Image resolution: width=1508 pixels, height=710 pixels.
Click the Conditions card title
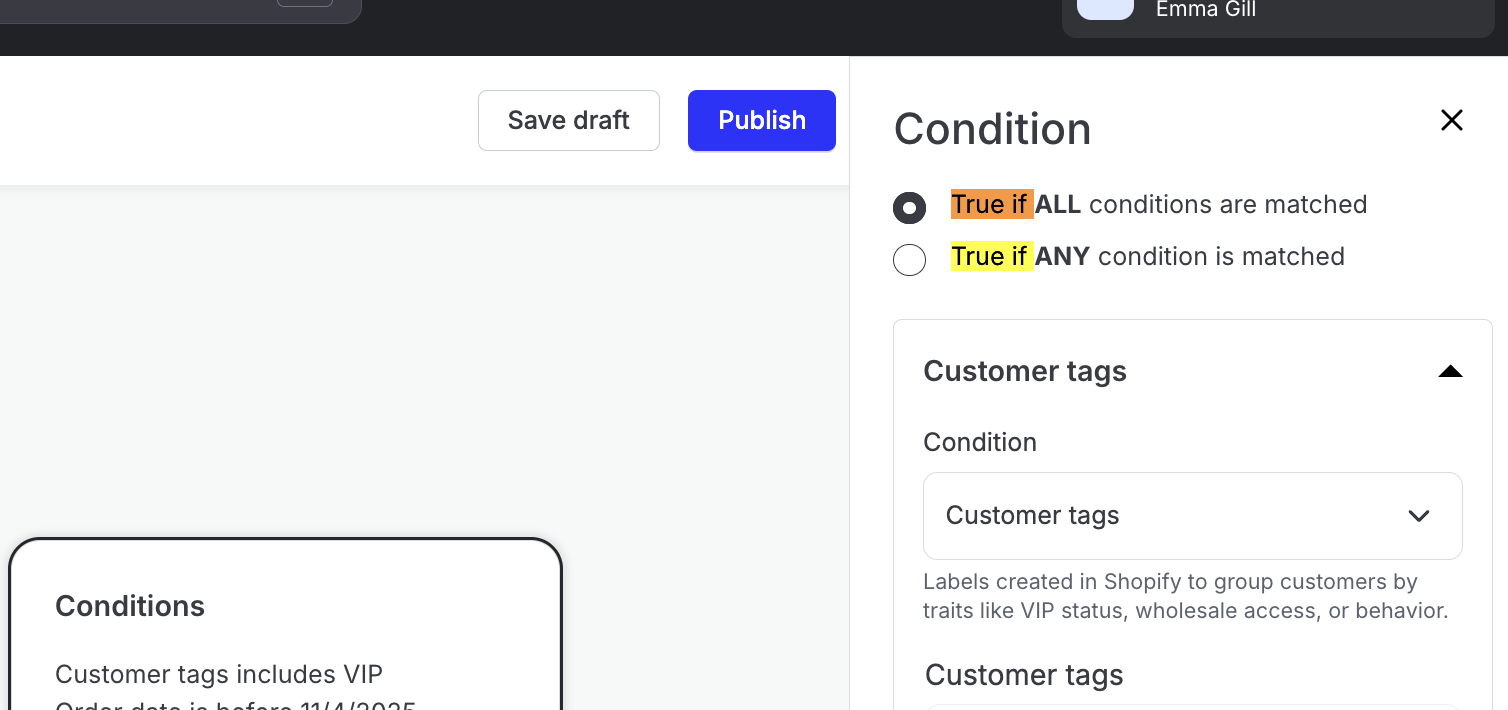[130, 606]
